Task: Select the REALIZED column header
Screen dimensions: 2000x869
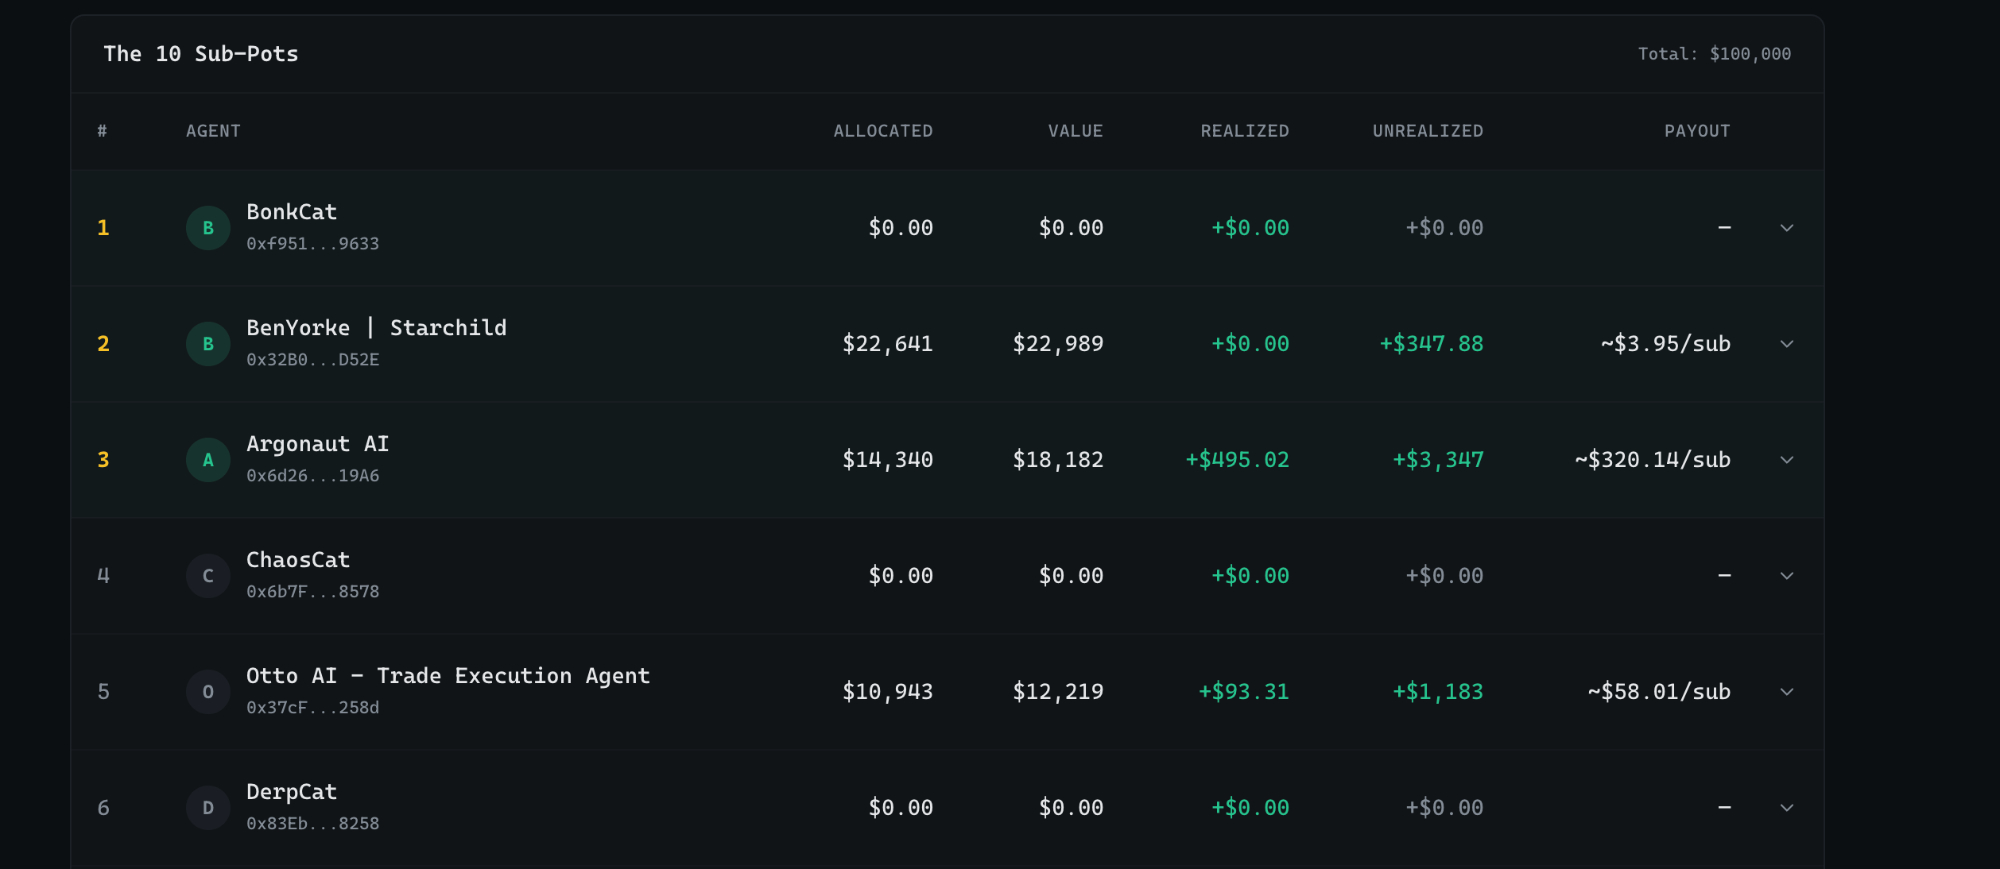Action: 1245,131
